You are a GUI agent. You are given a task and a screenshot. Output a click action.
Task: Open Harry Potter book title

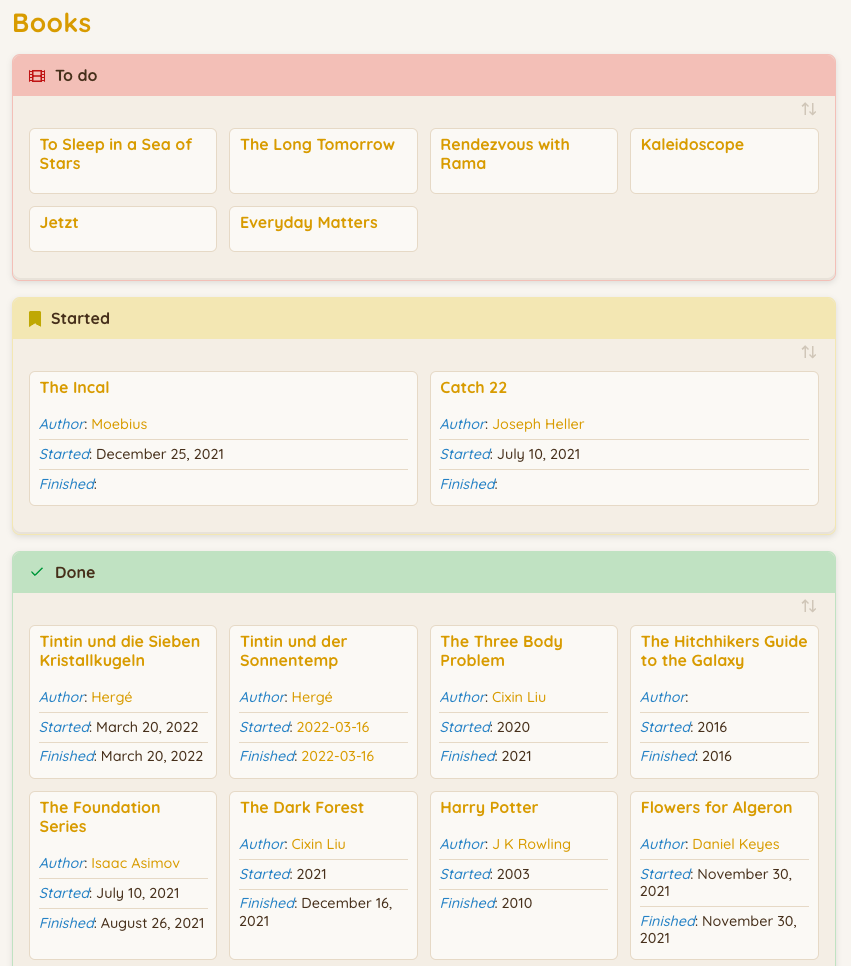click(489, 808)
